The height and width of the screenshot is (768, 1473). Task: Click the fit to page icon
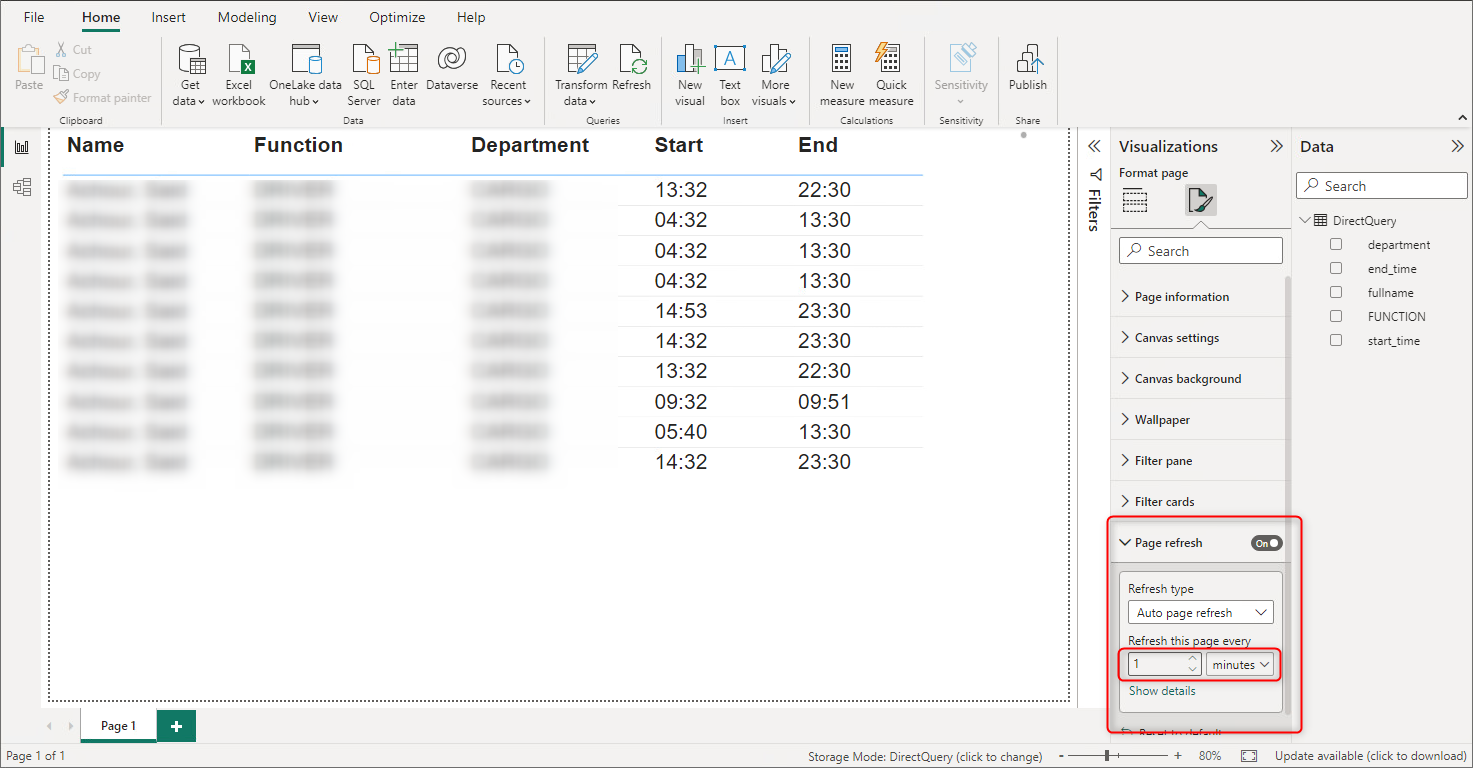(1249, 756)
